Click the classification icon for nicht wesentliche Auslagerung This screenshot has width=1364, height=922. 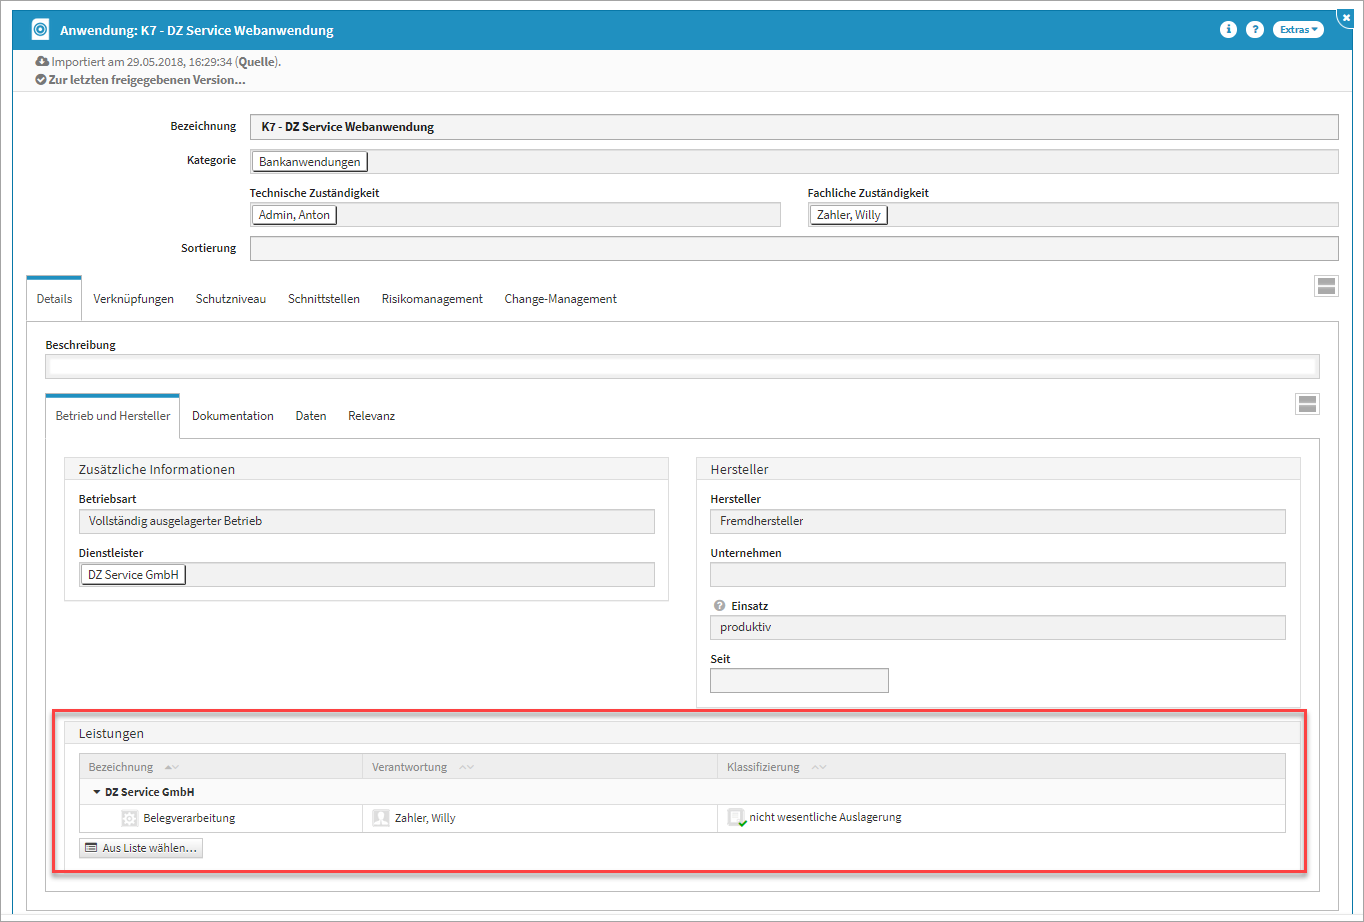[737, 818]
